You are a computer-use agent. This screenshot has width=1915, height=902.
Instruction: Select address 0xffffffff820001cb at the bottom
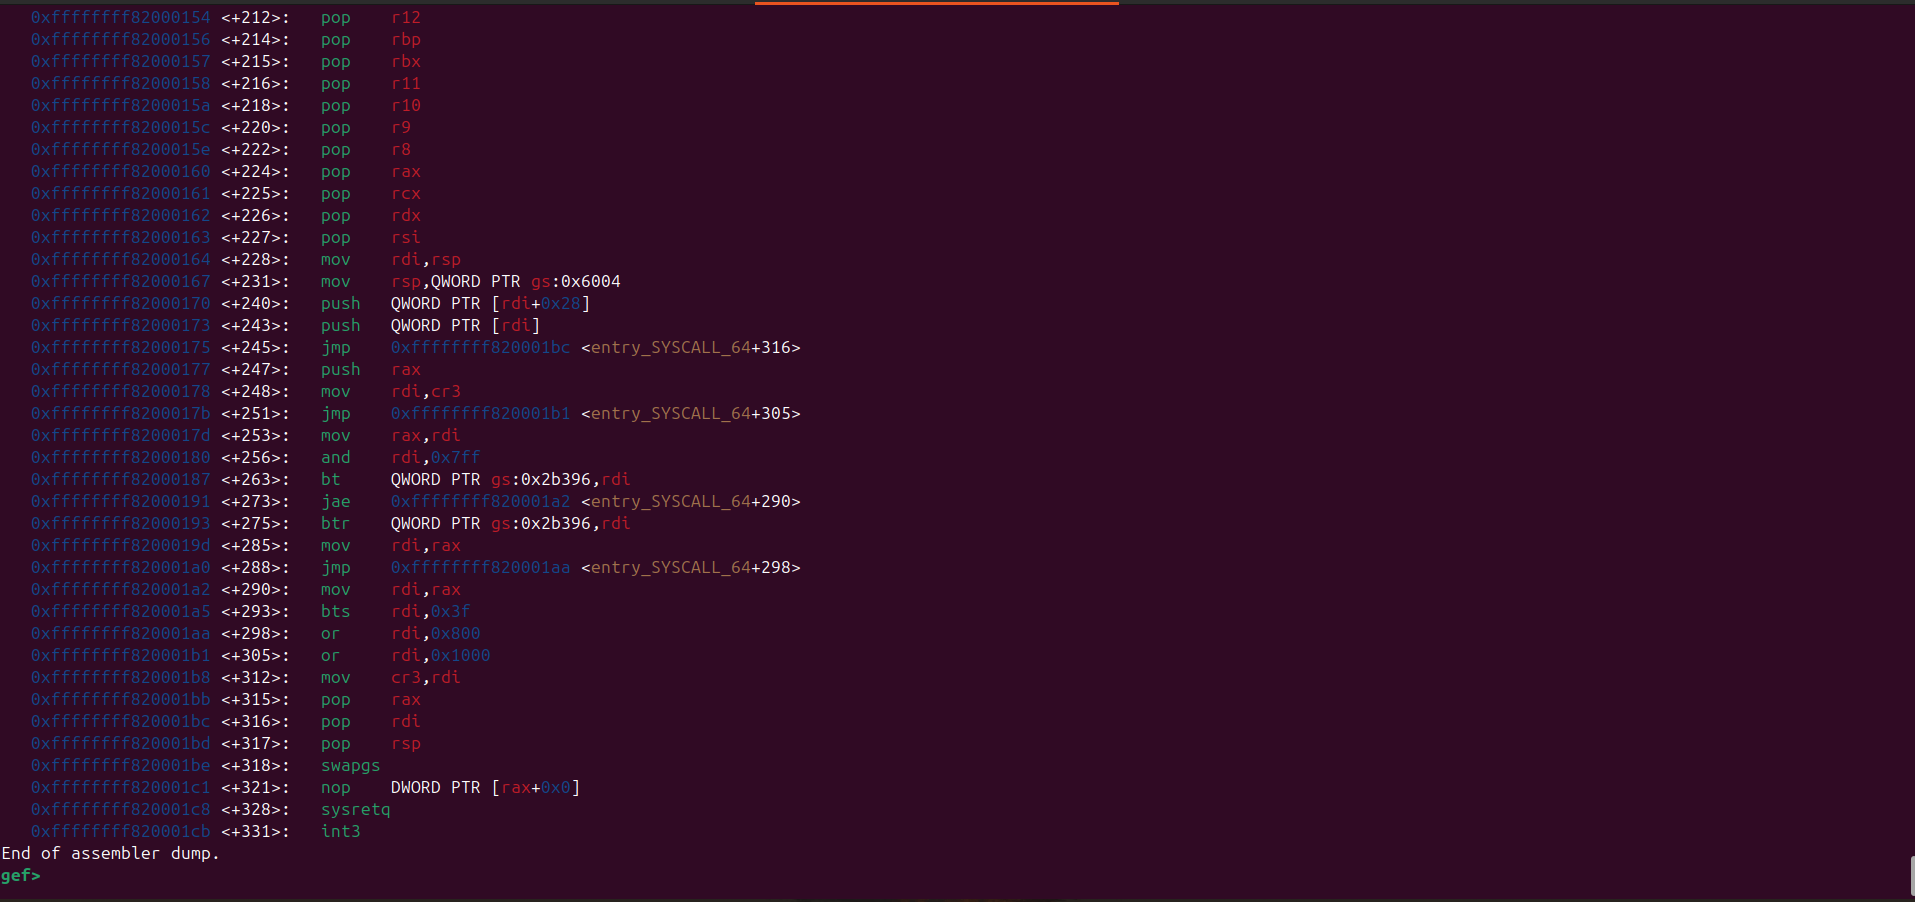tap(119, 831)
